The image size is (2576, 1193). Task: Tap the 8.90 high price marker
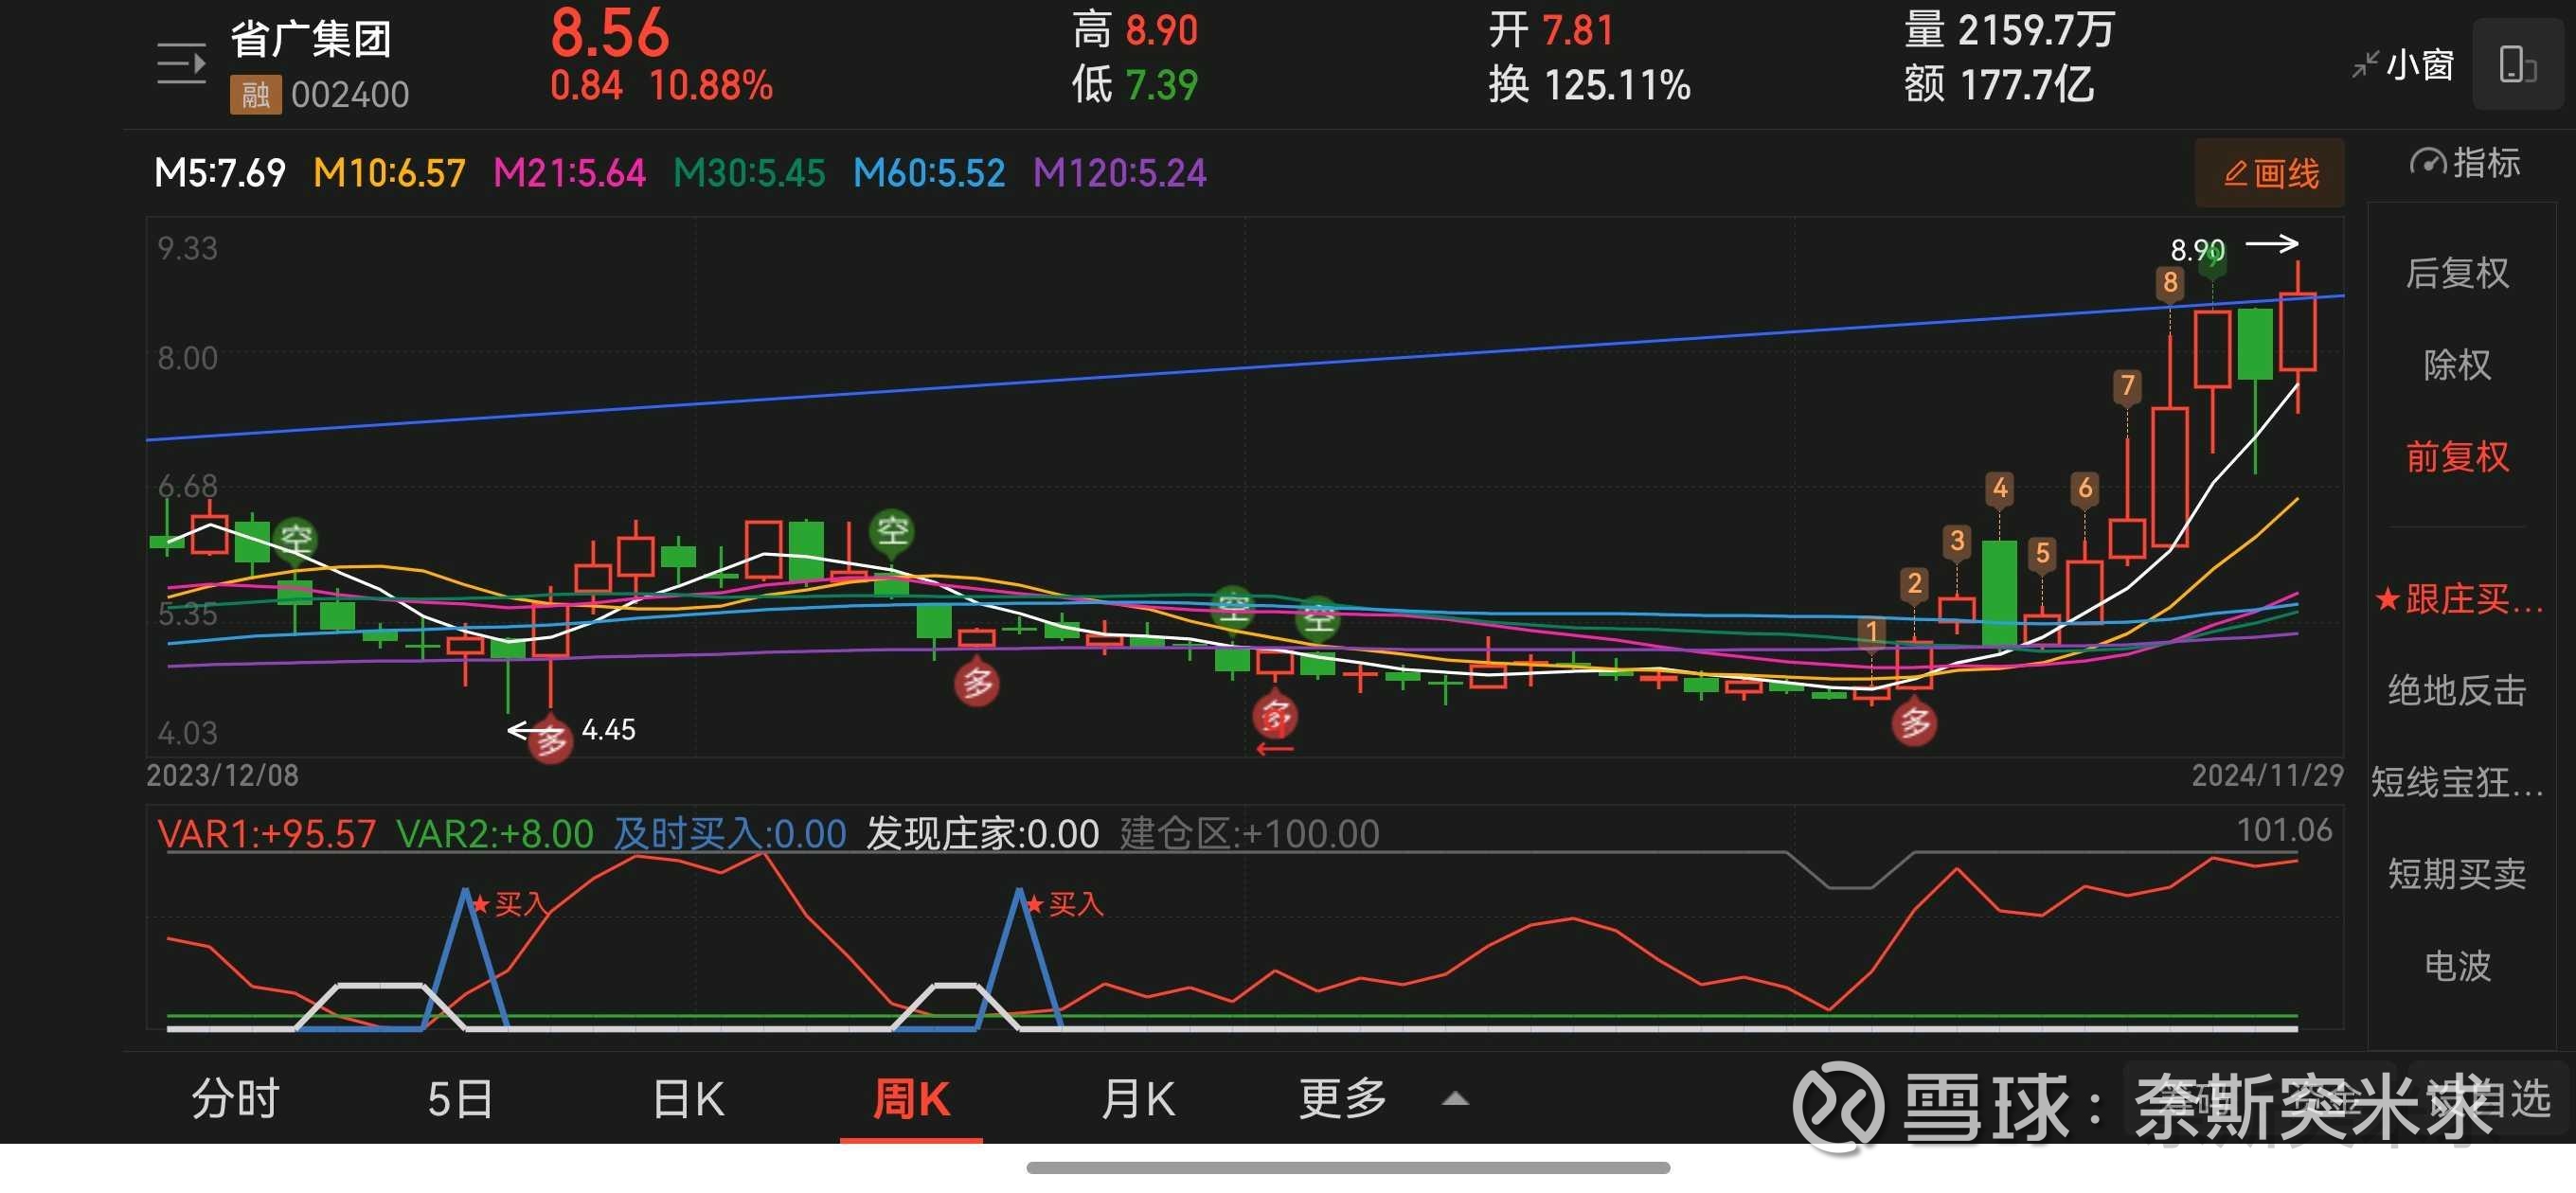coord(2197,249)
